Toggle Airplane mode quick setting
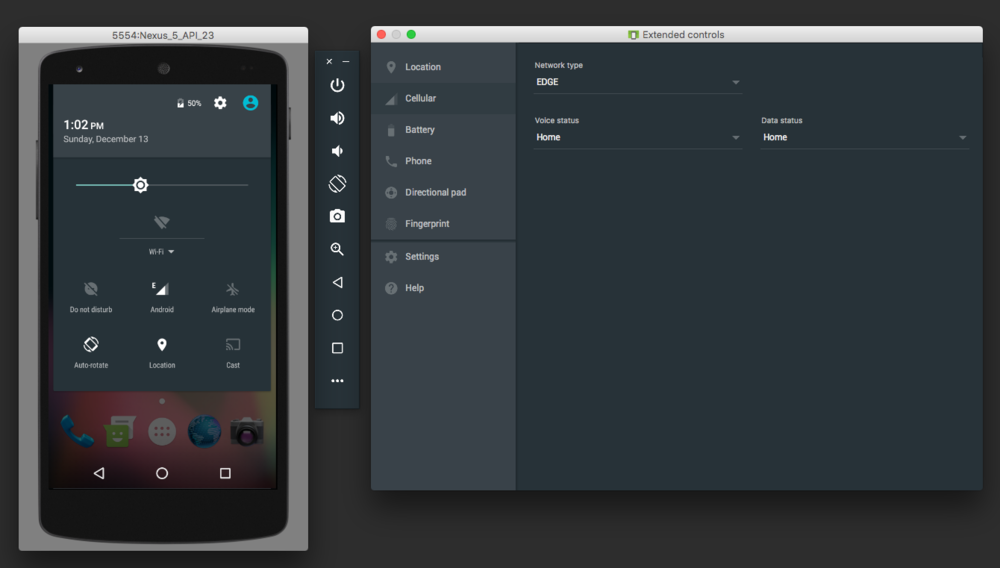This screenshot has width=1000, height=568. [x=232, y=290]
